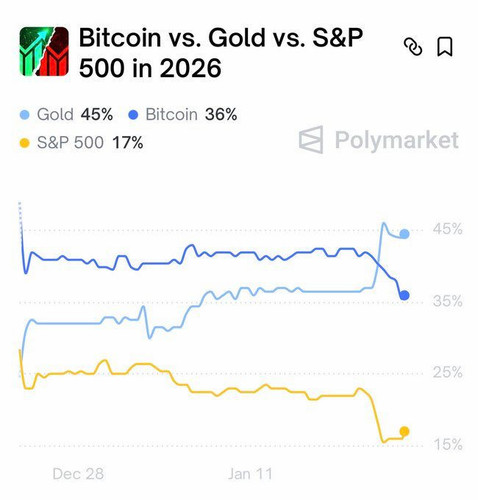Click the Gold line endpoint marker
The image size is (478, 500).
click(404, 234)
